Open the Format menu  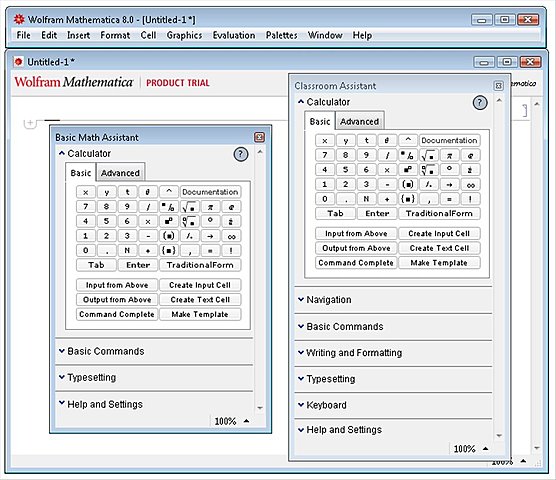(x=115, y=35)
